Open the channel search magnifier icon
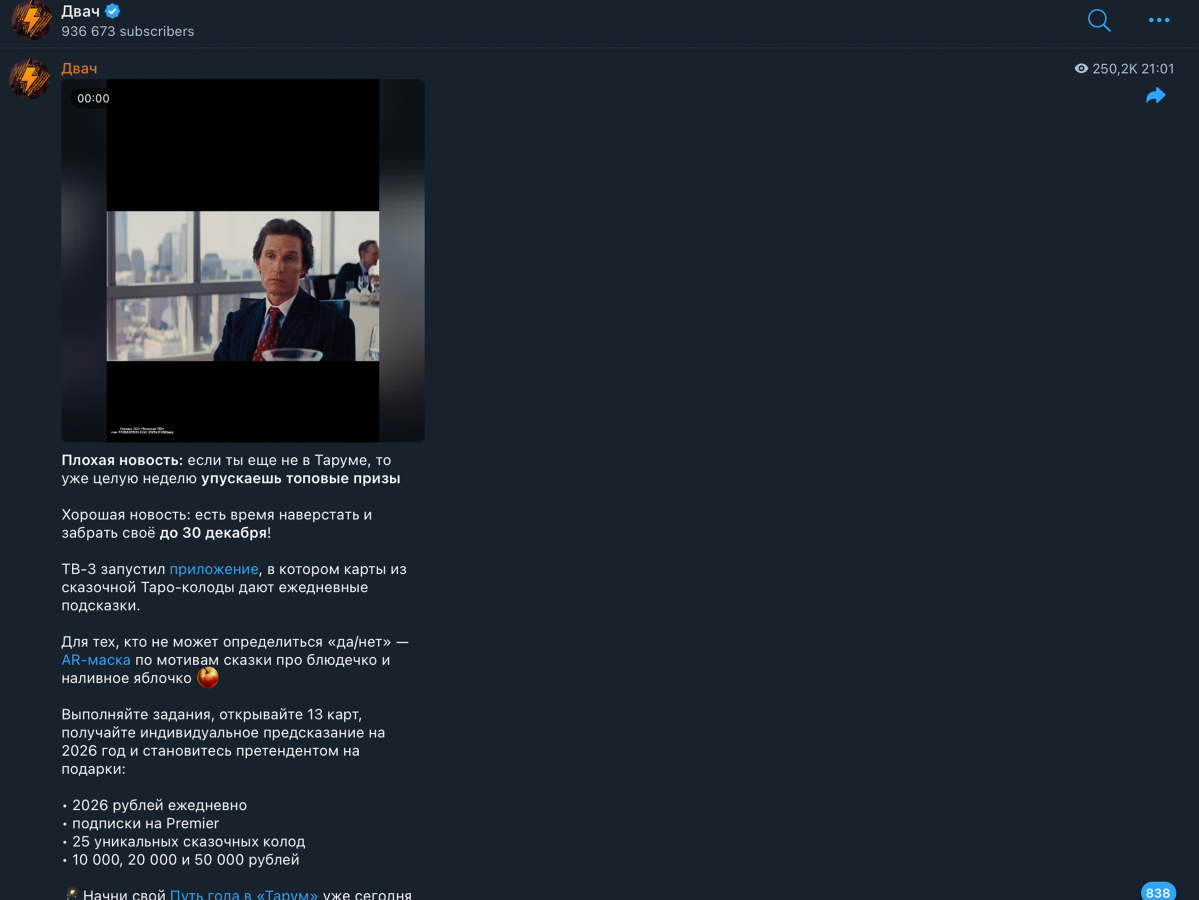The image size is (1199, 900). click(1099, 20)
